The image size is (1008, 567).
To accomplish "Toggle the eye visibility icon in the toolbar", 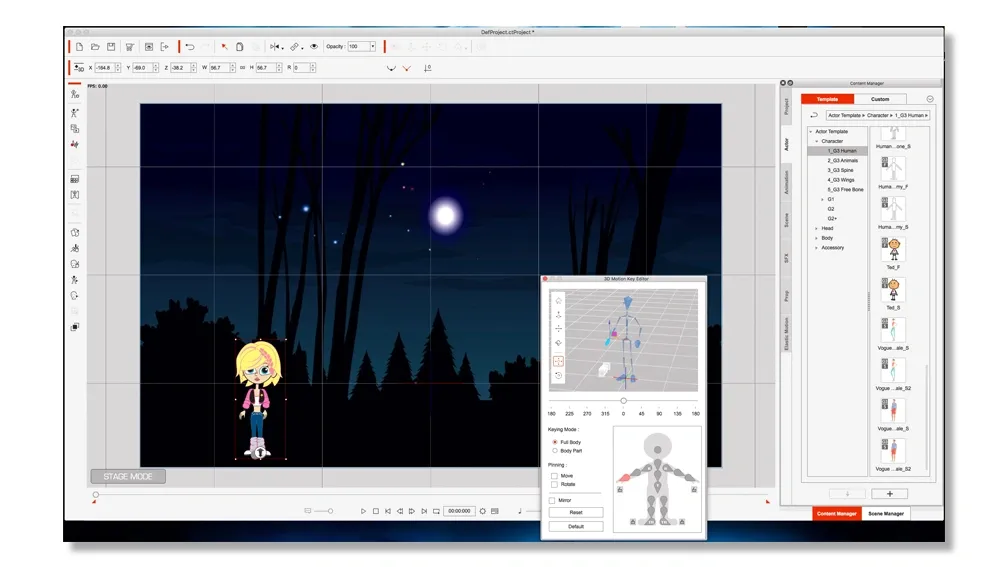I will pos(314,47).
